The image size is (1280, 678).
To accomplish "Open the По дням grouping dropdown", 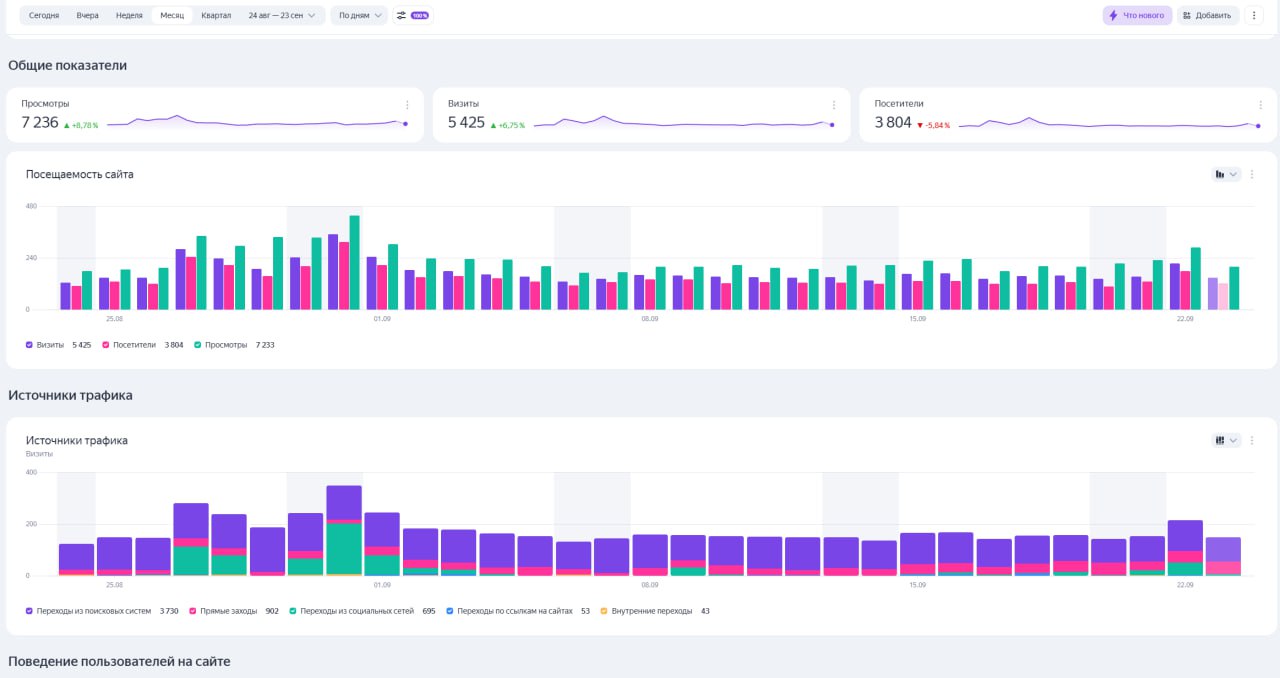I will pos(359,16).
